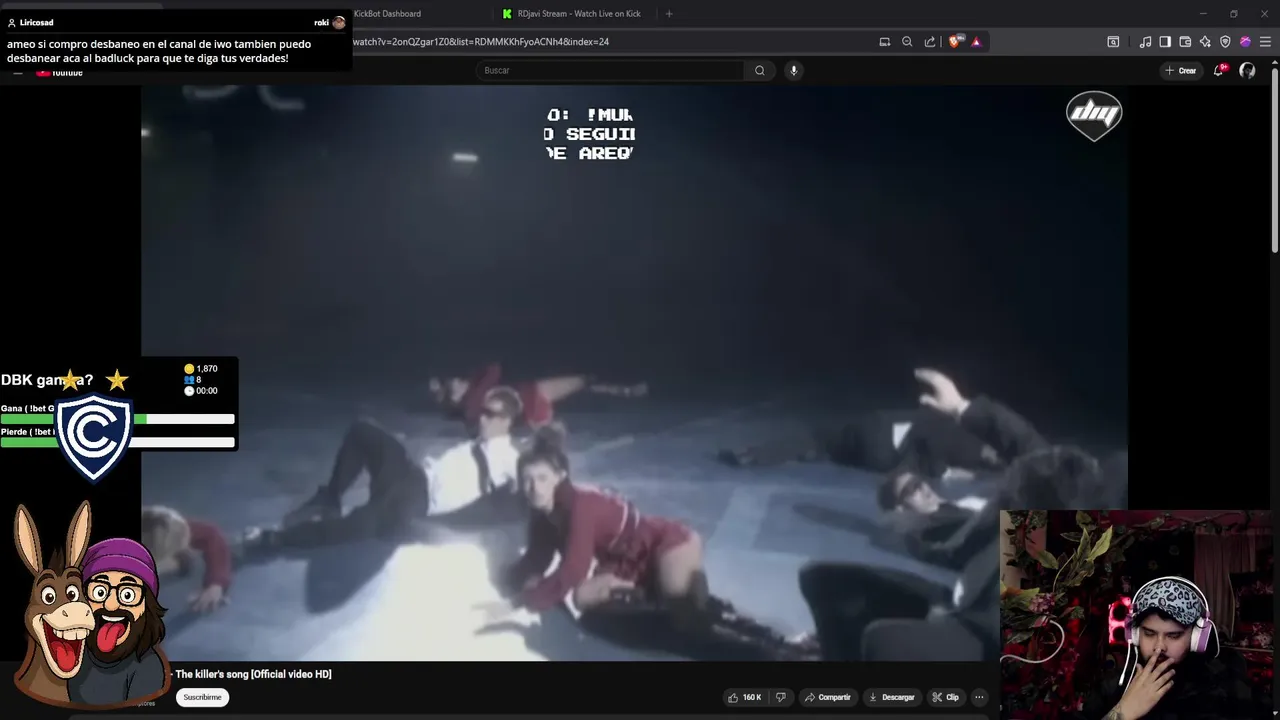Click the roki user avatar in chat popup

[x=339, y=22]
